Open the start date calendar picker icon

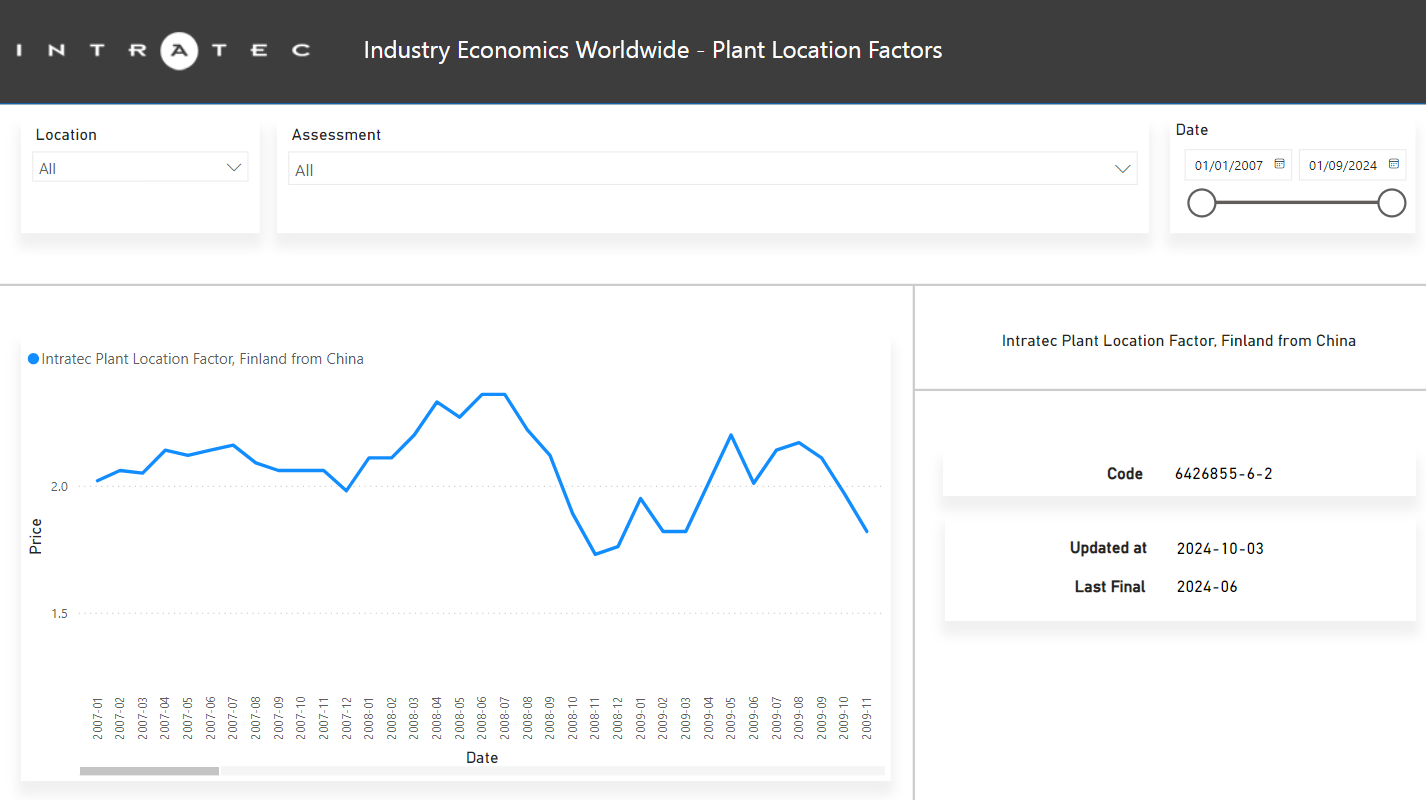pos(1279,164)
